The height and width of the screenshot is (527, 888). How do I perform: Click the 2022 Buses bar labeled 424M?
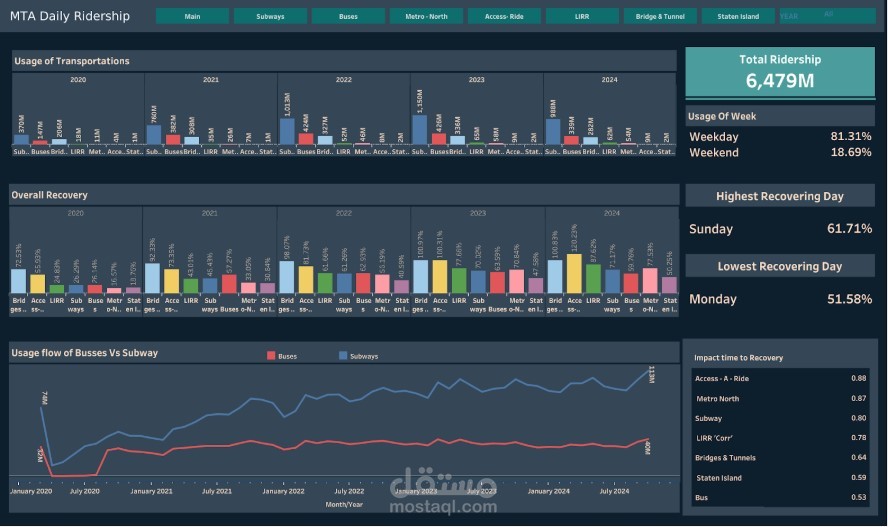coord(306,139)
